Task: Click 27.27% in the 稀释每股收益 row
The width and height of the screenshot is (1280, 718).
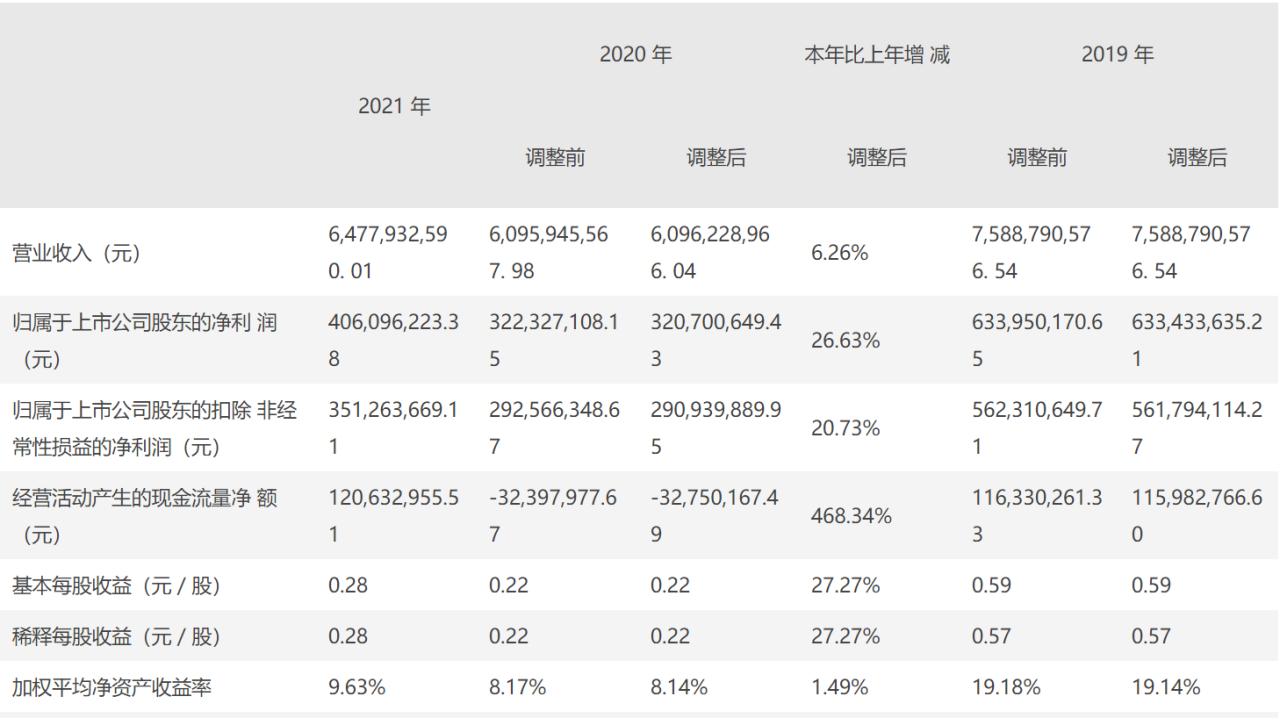Action: point(845,636)
